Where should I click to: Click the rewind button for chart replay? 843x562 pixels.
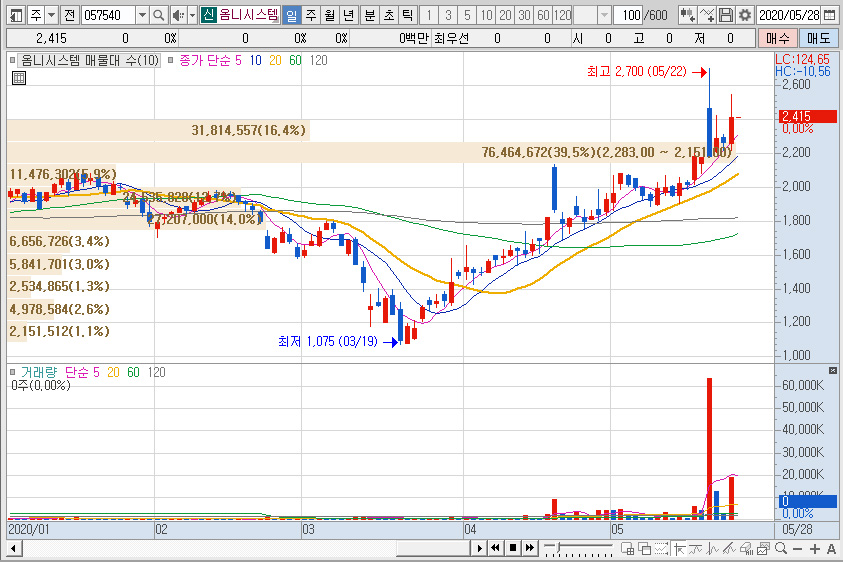pyautogui.click(x=495, y=549)
